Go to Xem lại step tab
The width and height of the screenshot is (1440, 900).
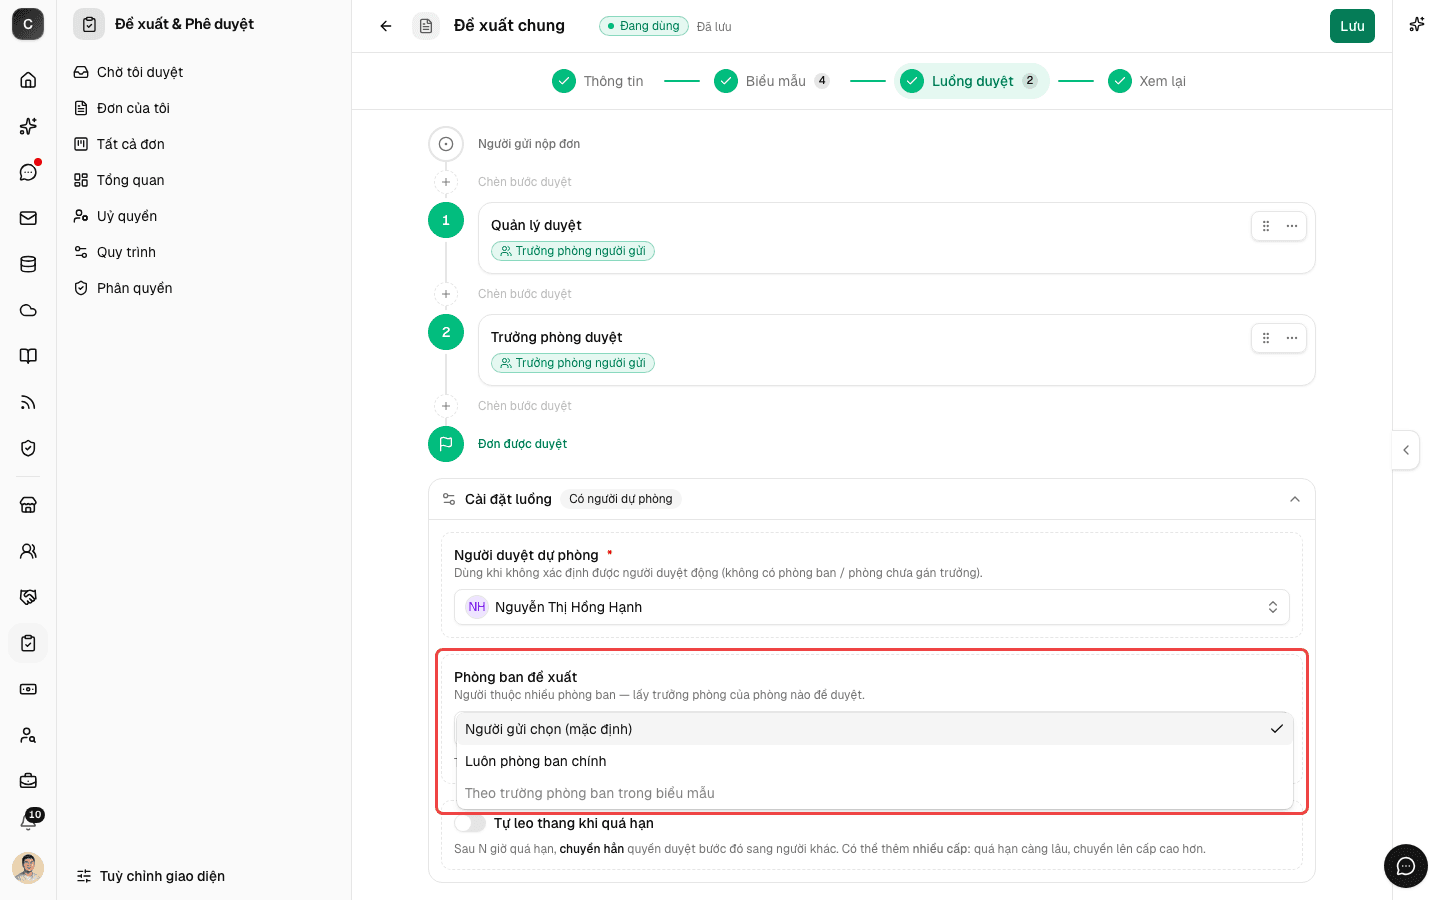[x=1147, y=81]
